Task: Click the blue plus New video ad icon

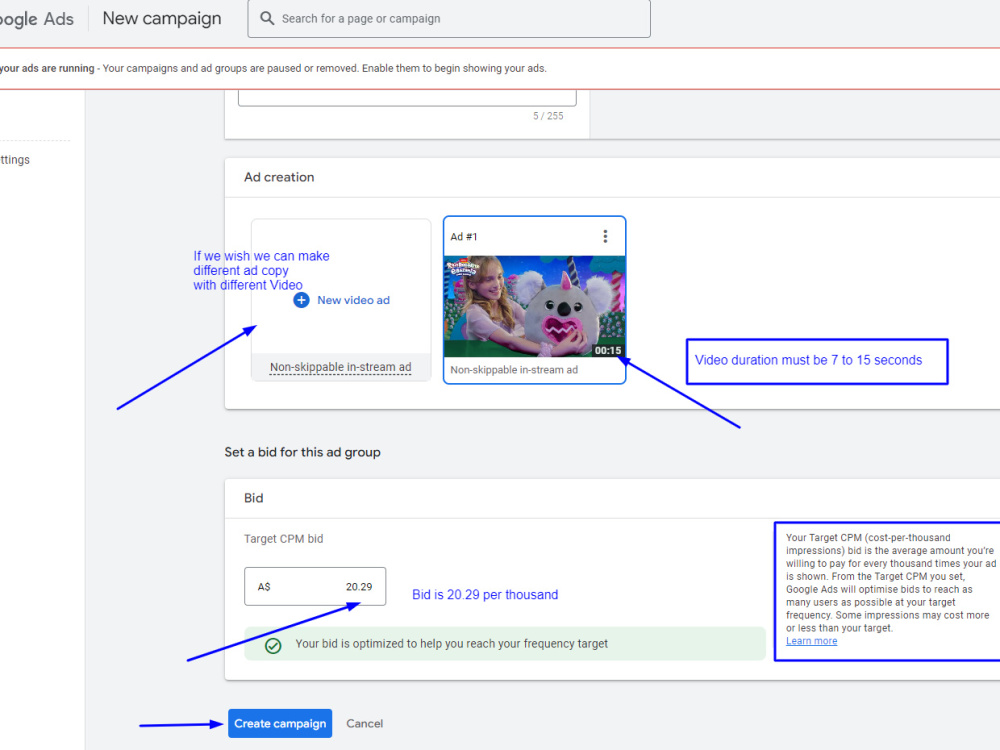Action: point(301,300)
